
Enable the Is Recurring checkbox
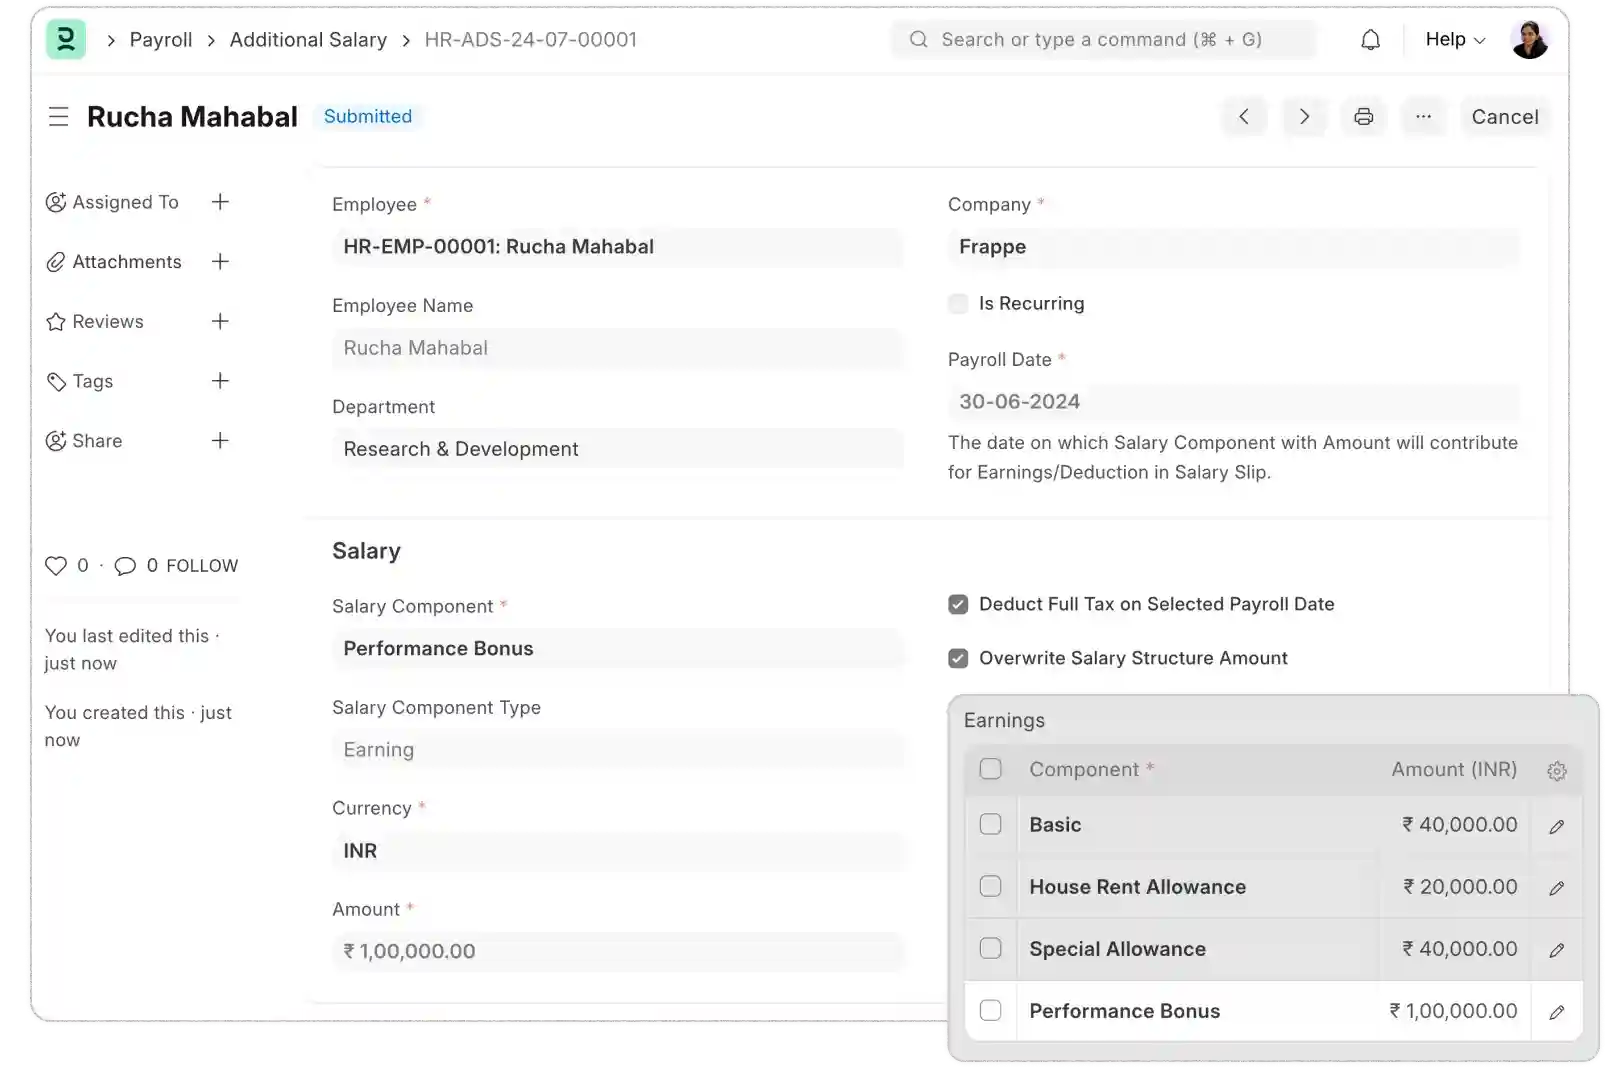[958, 304]
